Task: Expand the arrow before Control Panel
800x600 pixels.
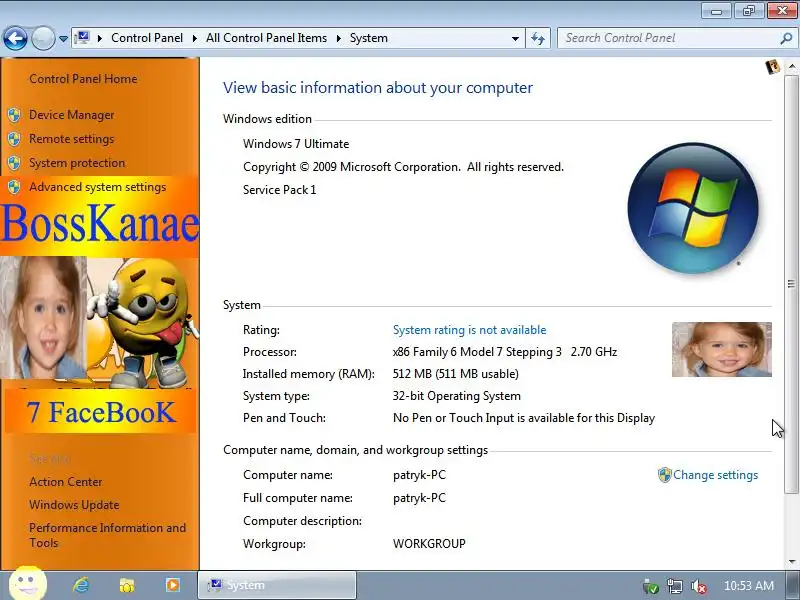Action: 99,38
